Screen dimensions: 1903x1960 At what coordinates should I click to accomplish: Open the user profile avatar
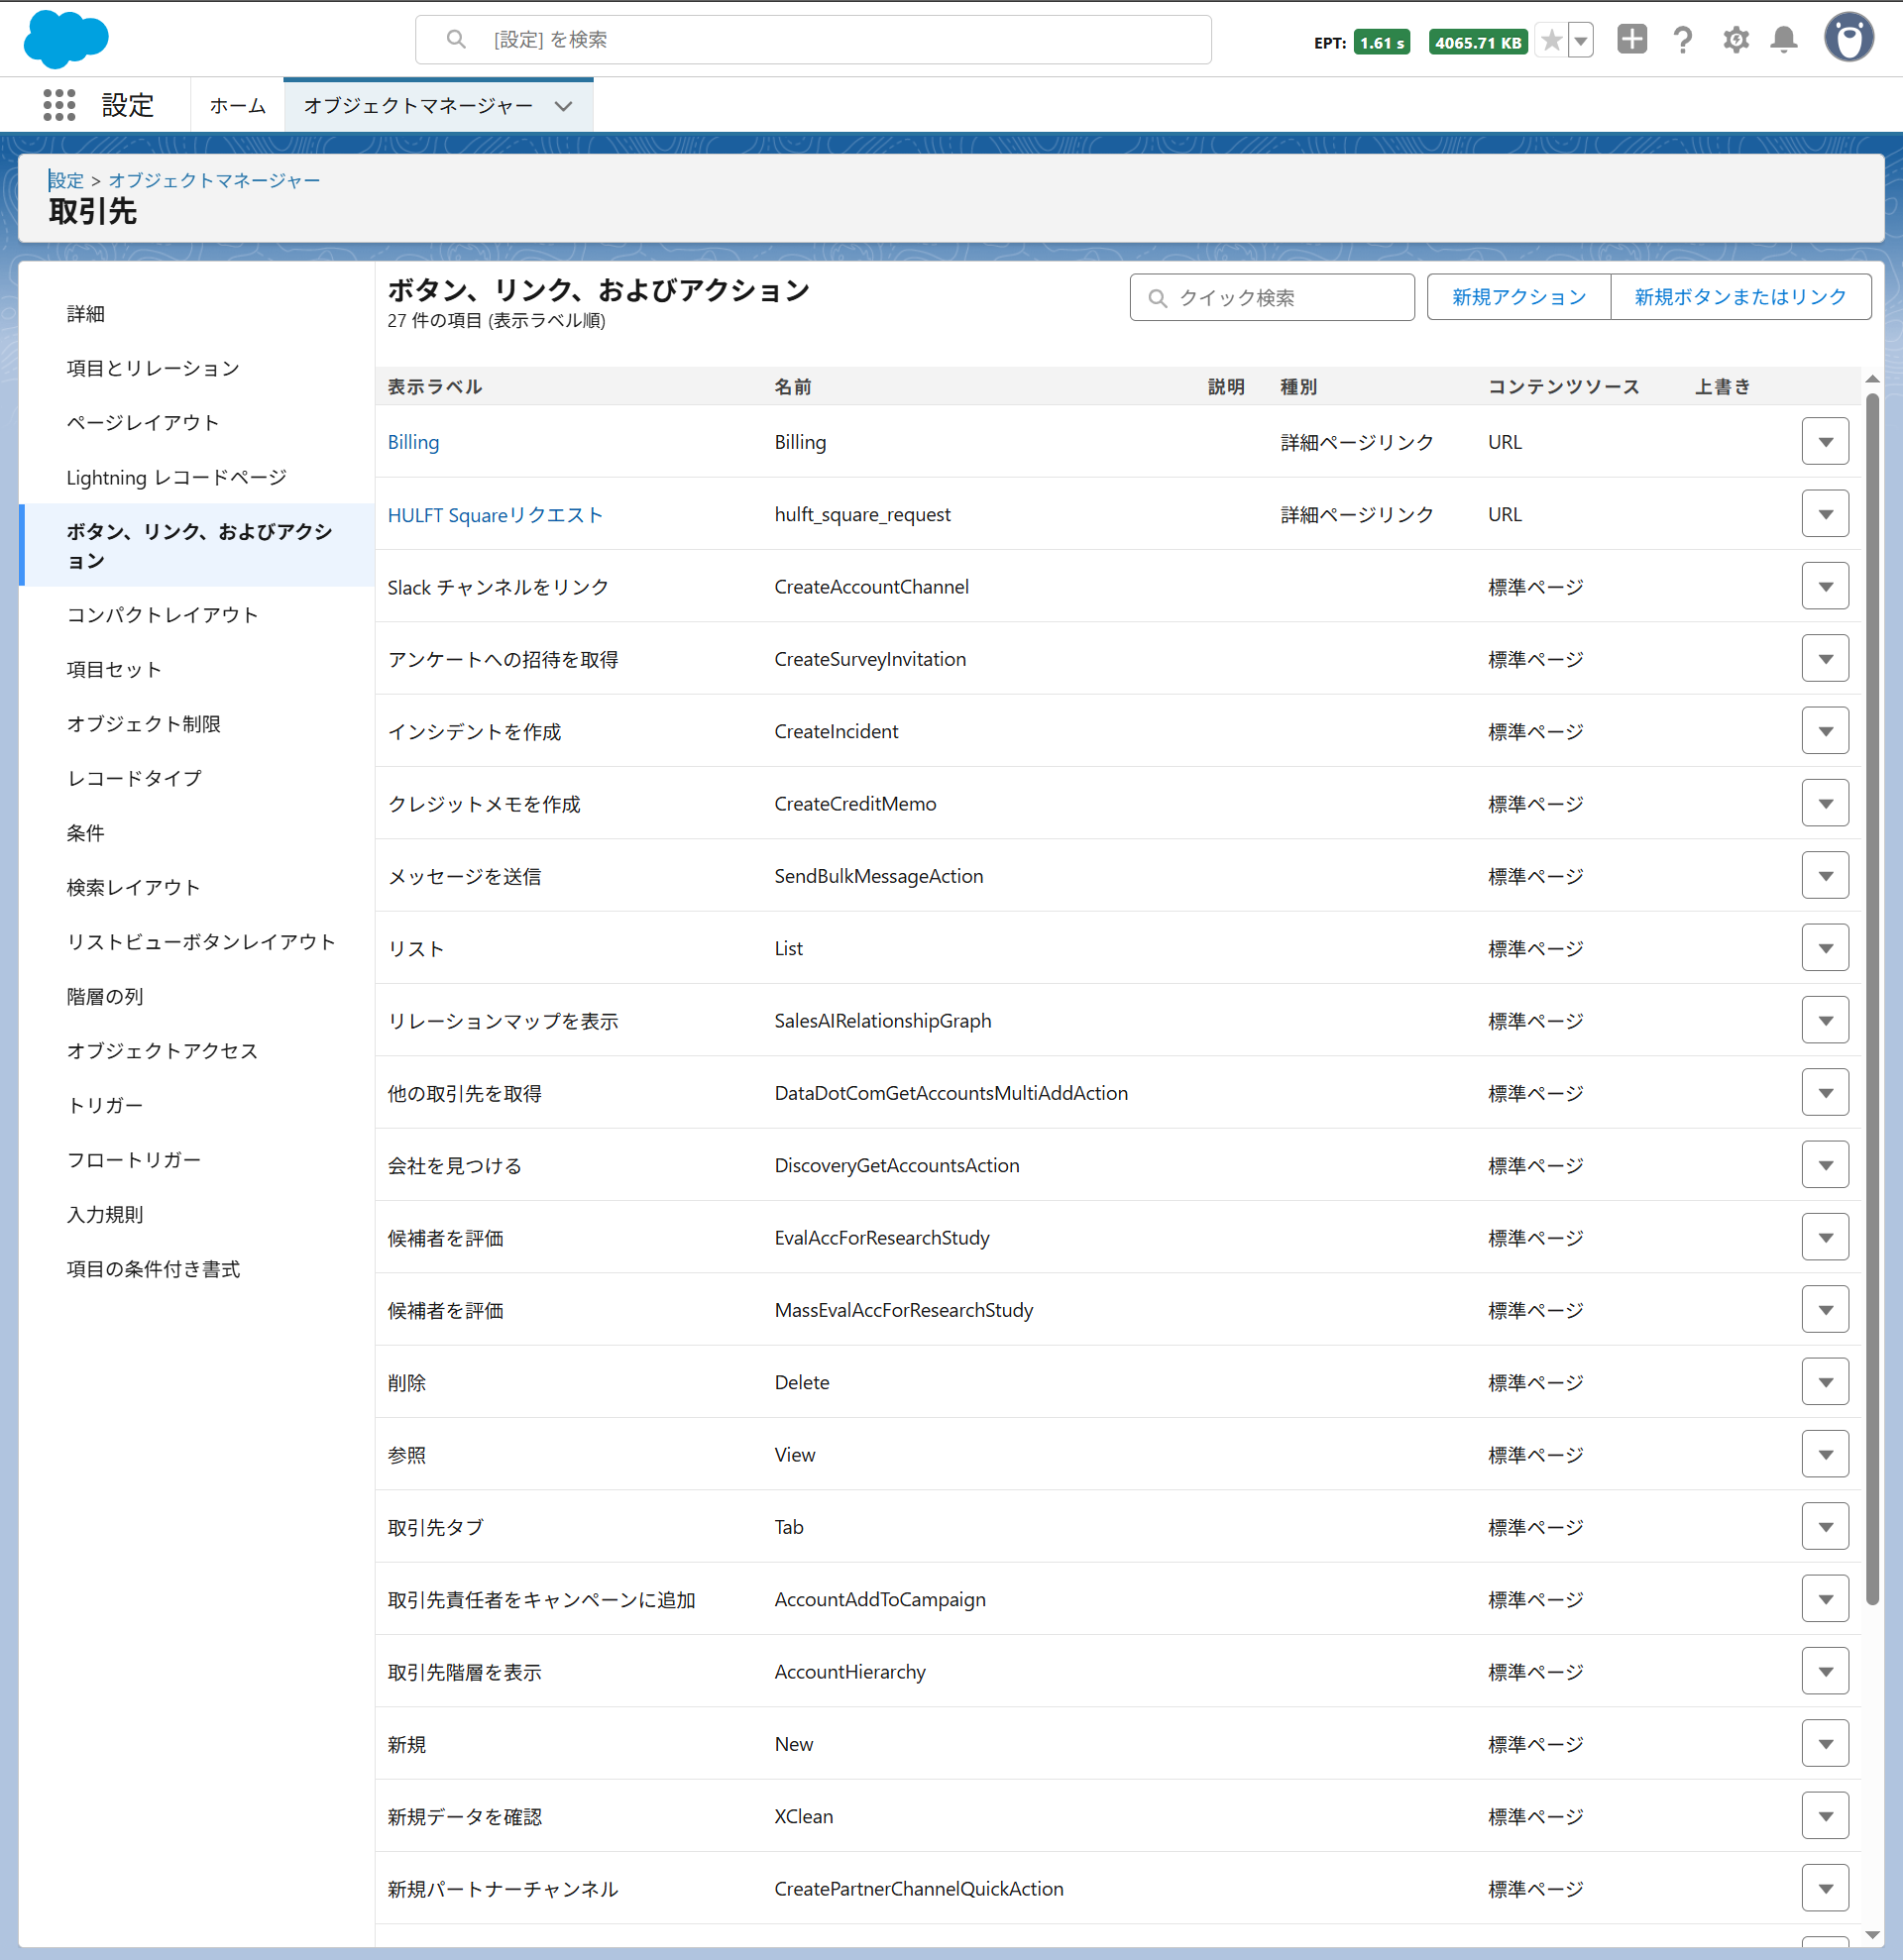point(1848,39)
